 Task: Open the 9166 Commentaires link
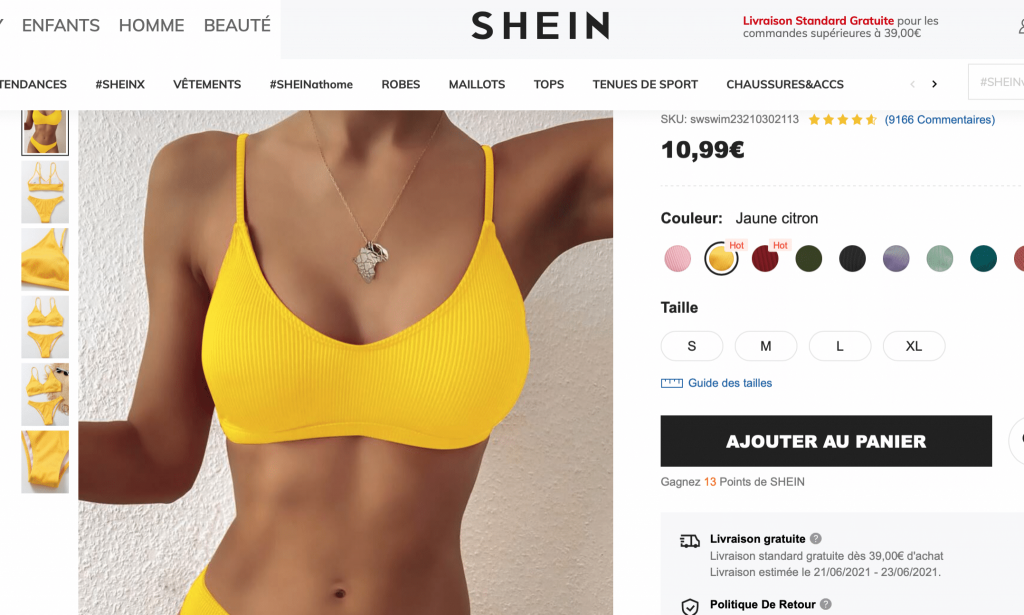[x=940, y=119]
